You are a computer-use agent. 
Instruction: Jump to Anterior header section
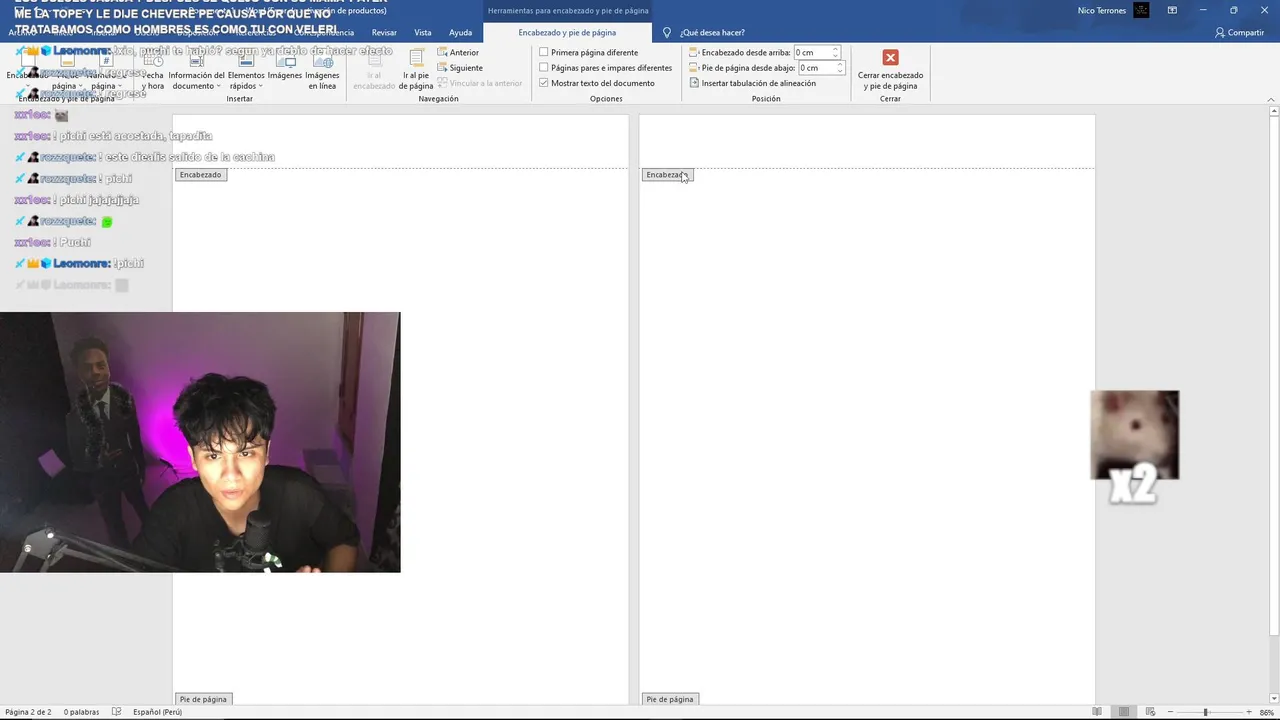click(458, 52)
